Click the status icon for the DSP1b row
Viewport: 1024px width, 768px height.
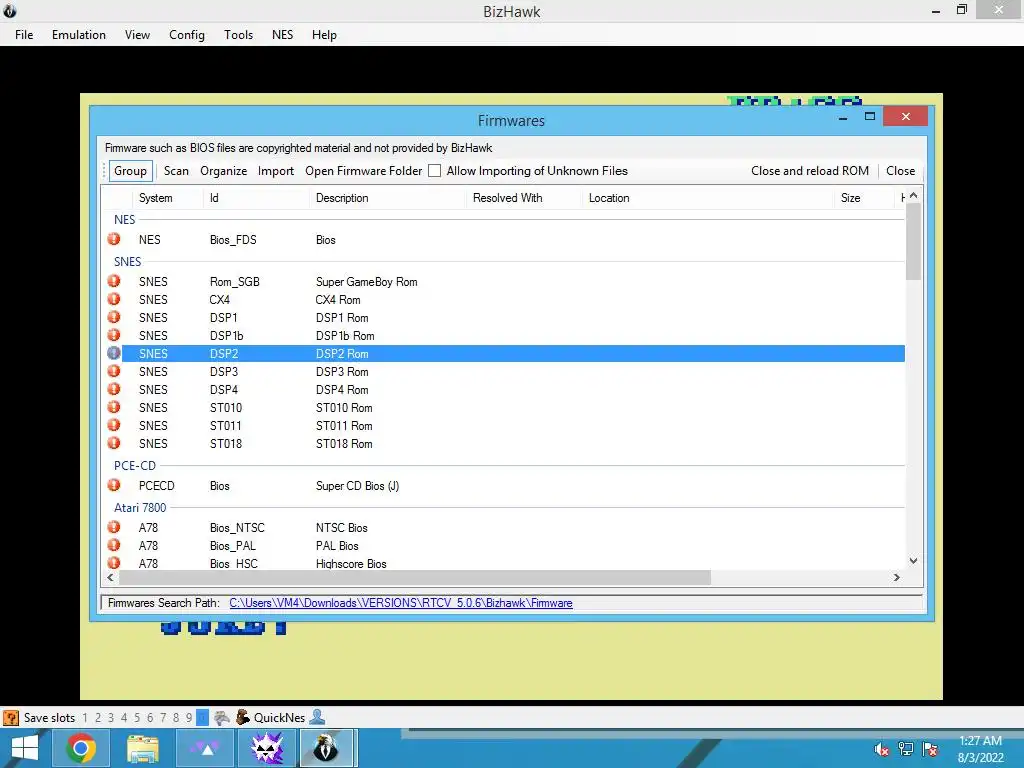point(114,335)
